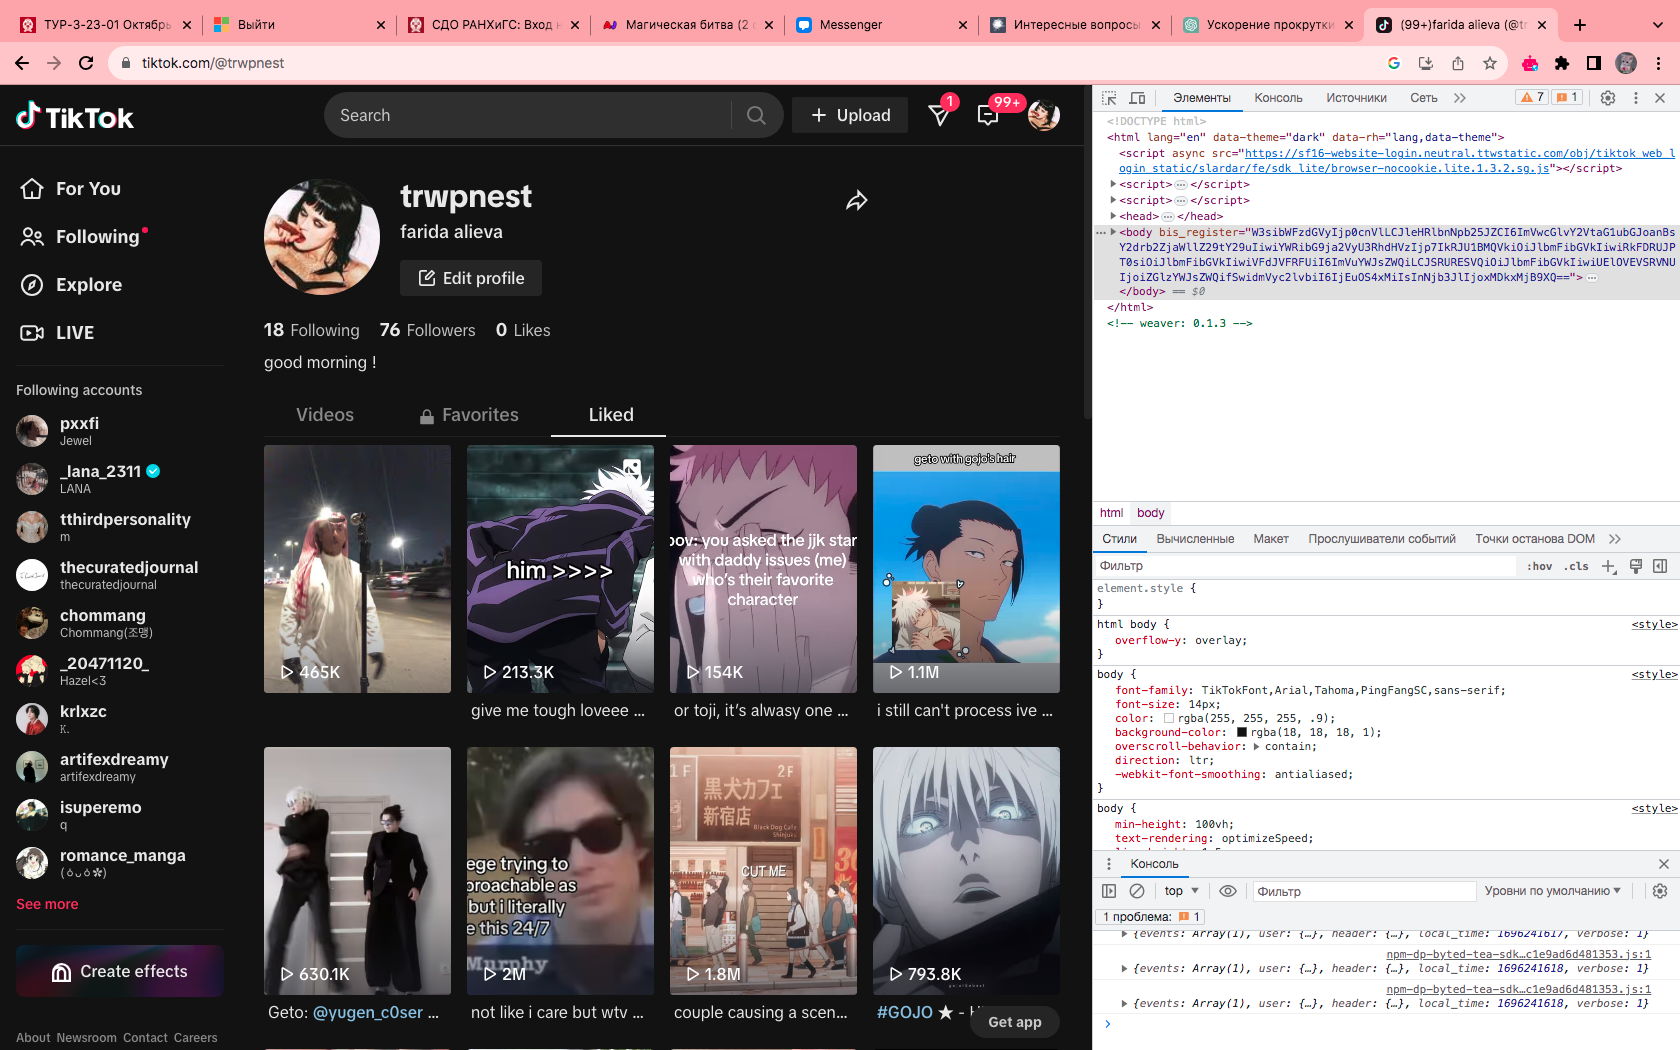
Task: Open DevTools three-dot customize menu
Action: point(1636,98)
